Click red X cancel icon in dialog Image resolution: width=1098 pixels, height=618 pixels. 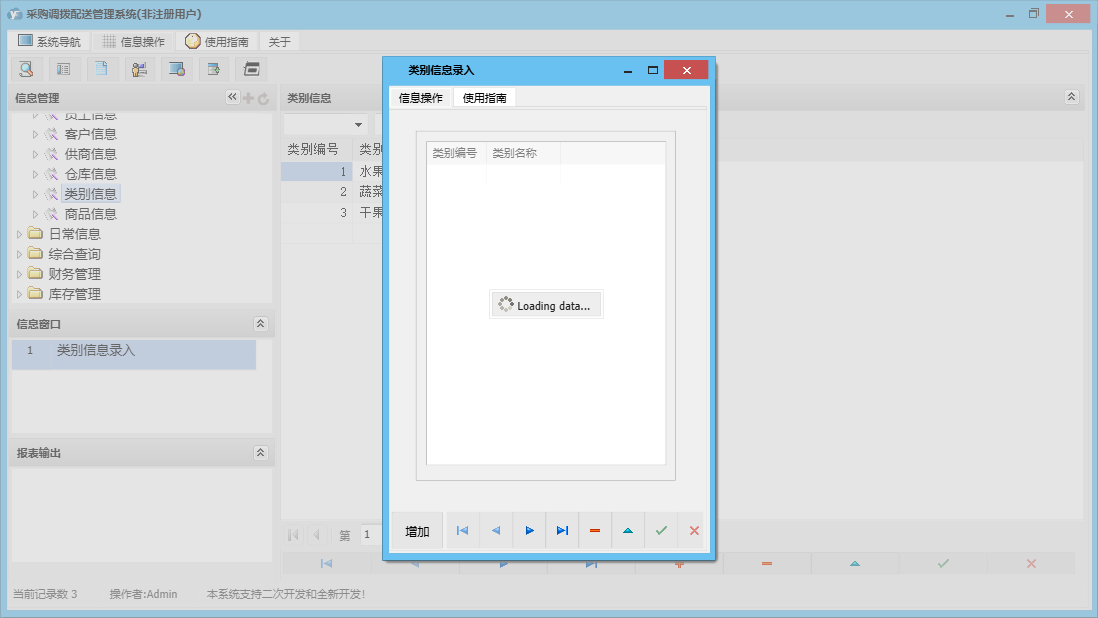coord(694,531)
